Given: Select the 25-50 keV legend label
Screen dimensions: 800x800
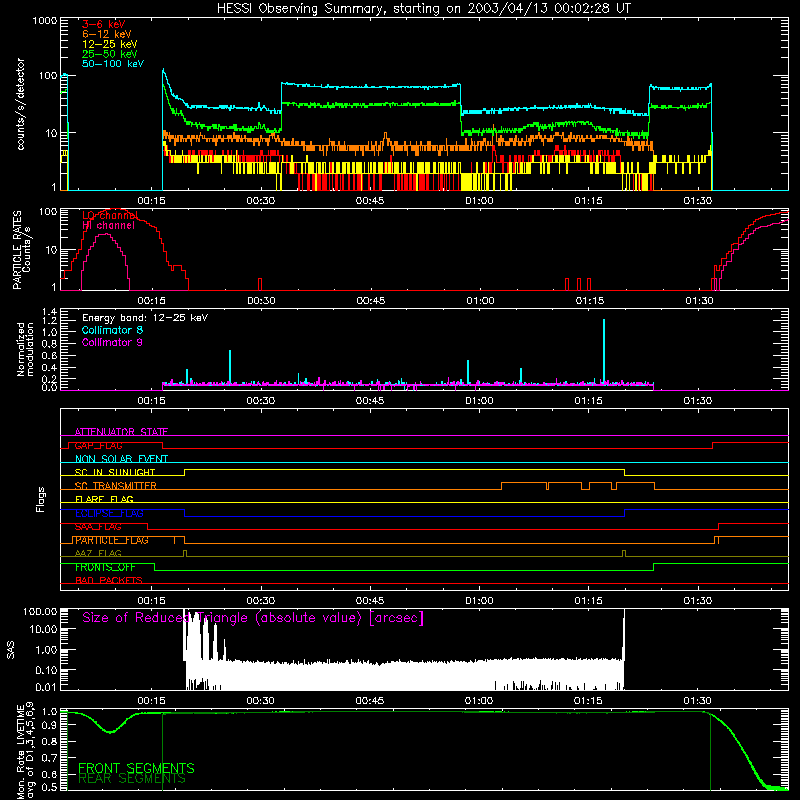Looking at the screenshot, I should click(x=110, y=54).
